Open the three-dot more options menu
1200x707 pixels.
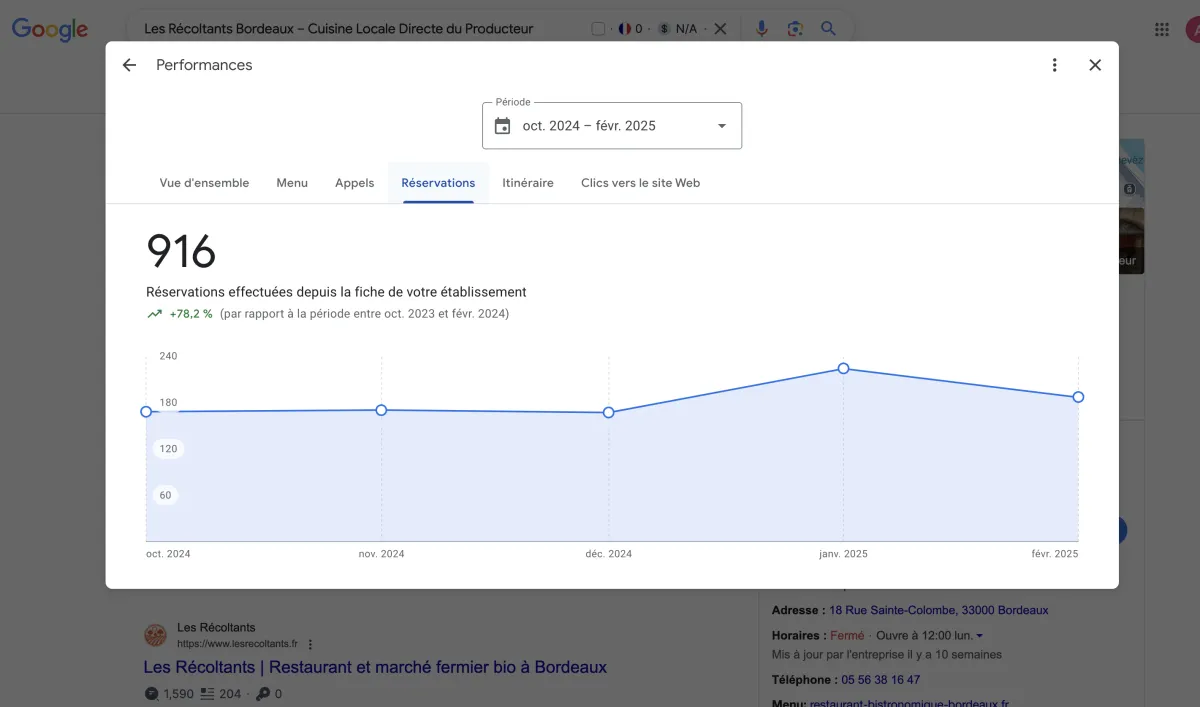pos(1054,65)
